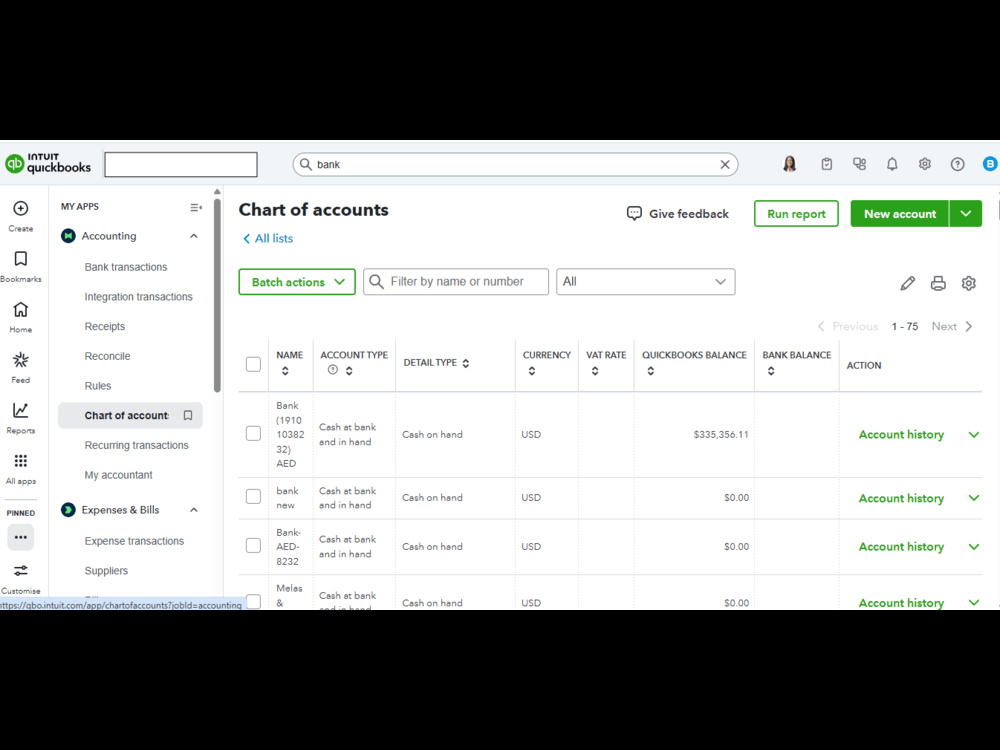
Task: Click the pinned three-dots icon
Action: [x=20, y=537]
